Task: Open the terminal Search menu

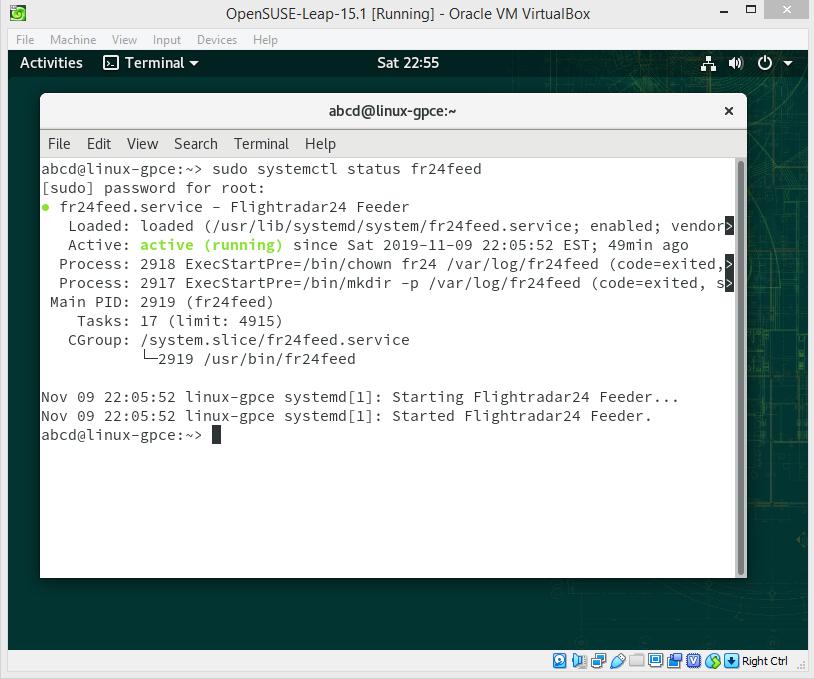Action: click(x=196, y=144)
